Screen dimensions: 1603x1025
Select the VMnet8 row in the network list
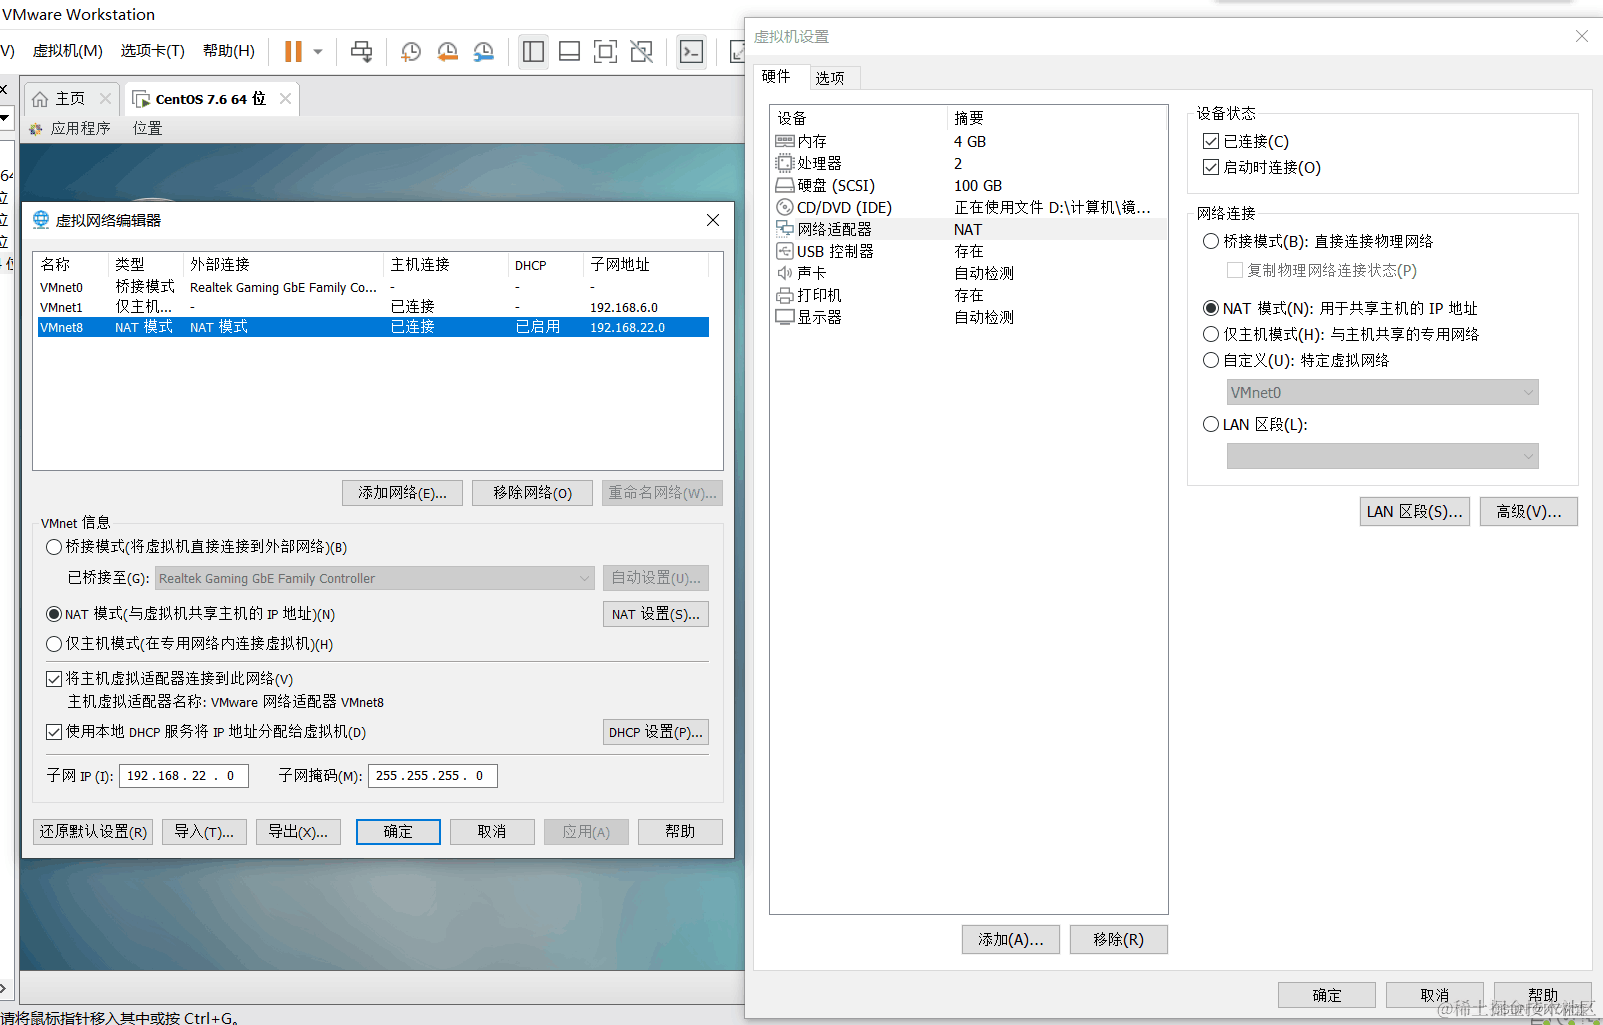(x=373, y=327)
